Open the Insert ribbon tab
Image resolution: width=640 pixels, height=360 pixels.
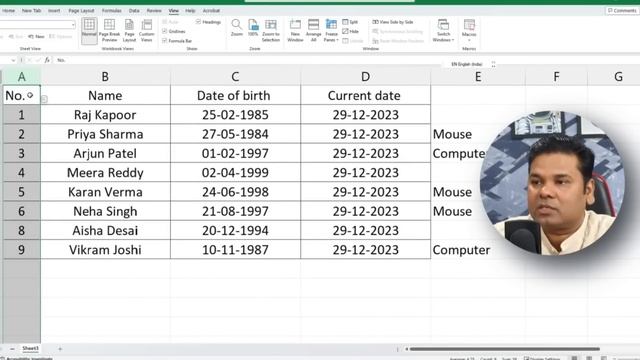click(x=54, y=11)
